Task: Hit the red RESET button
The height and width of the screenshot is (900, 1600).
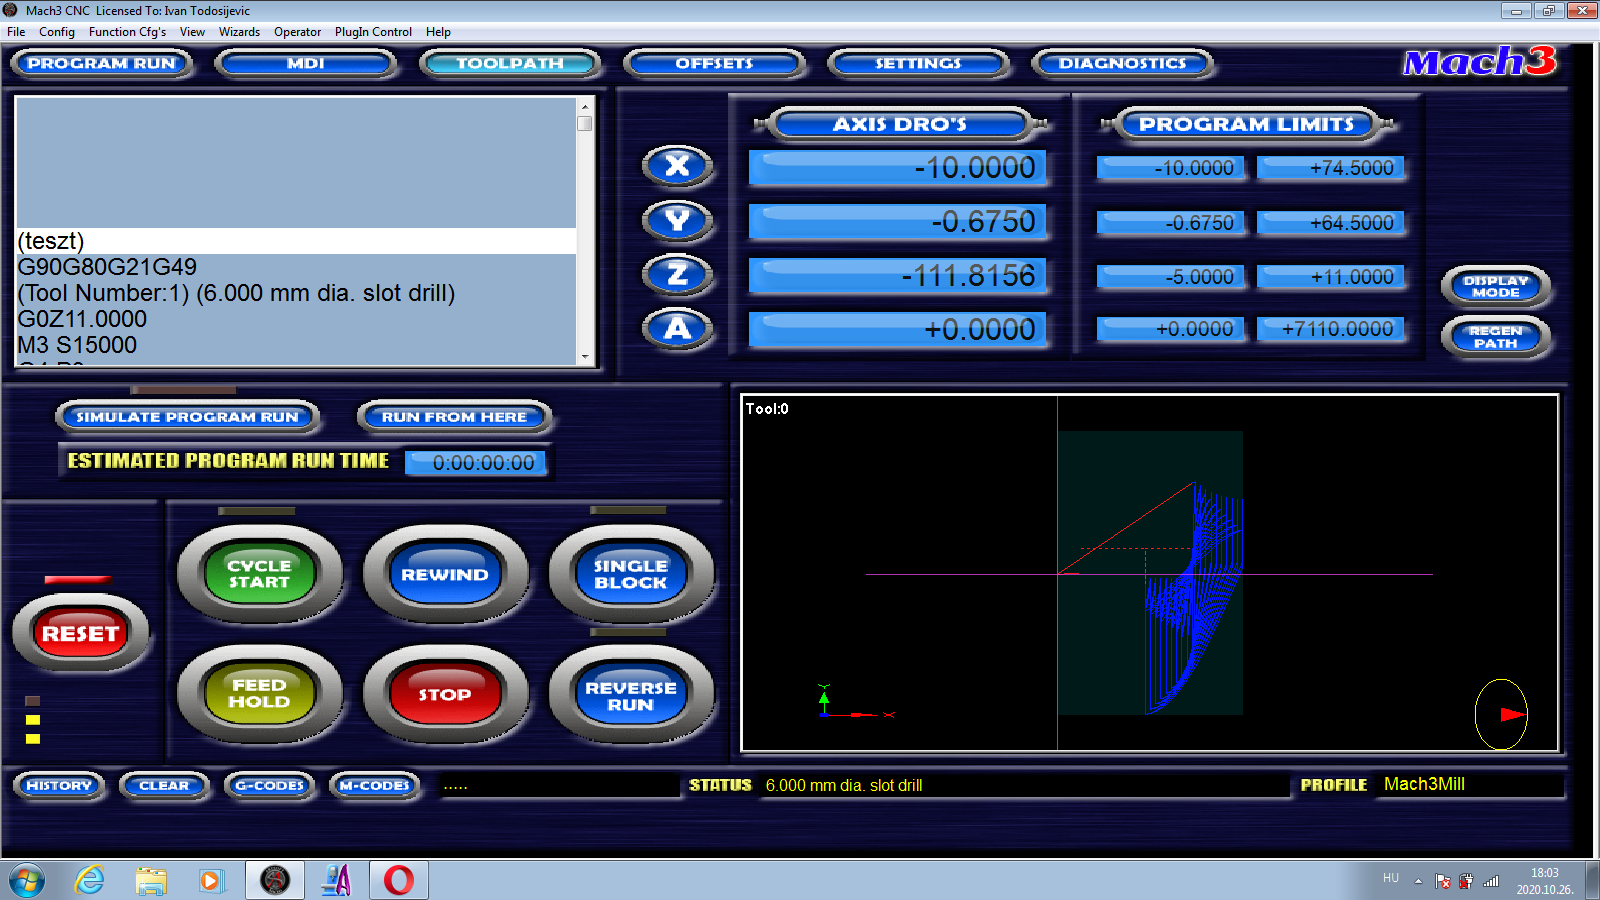Action: click(80, 633)
